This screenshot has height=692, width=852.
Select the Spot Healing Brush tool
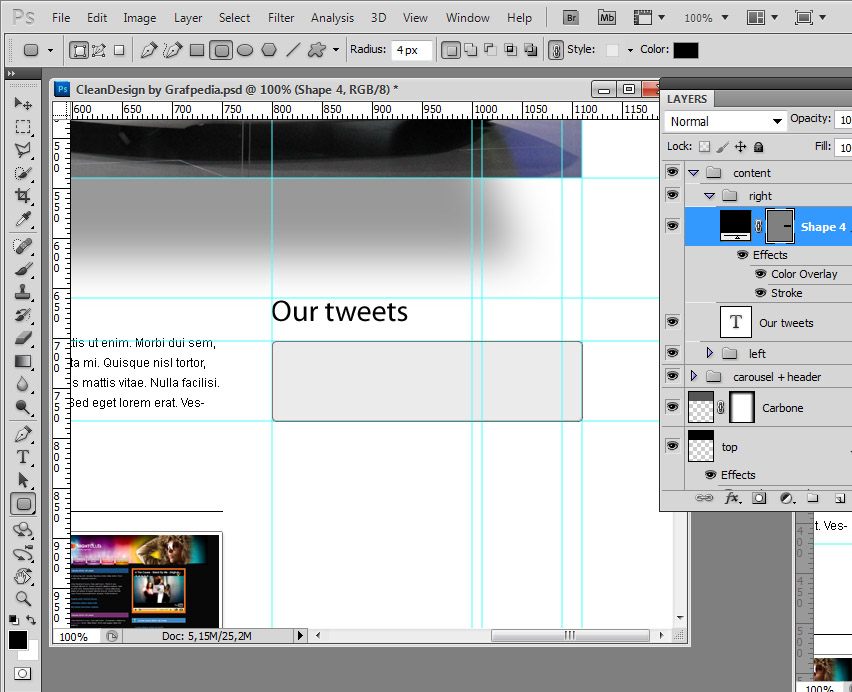(23, 246)
